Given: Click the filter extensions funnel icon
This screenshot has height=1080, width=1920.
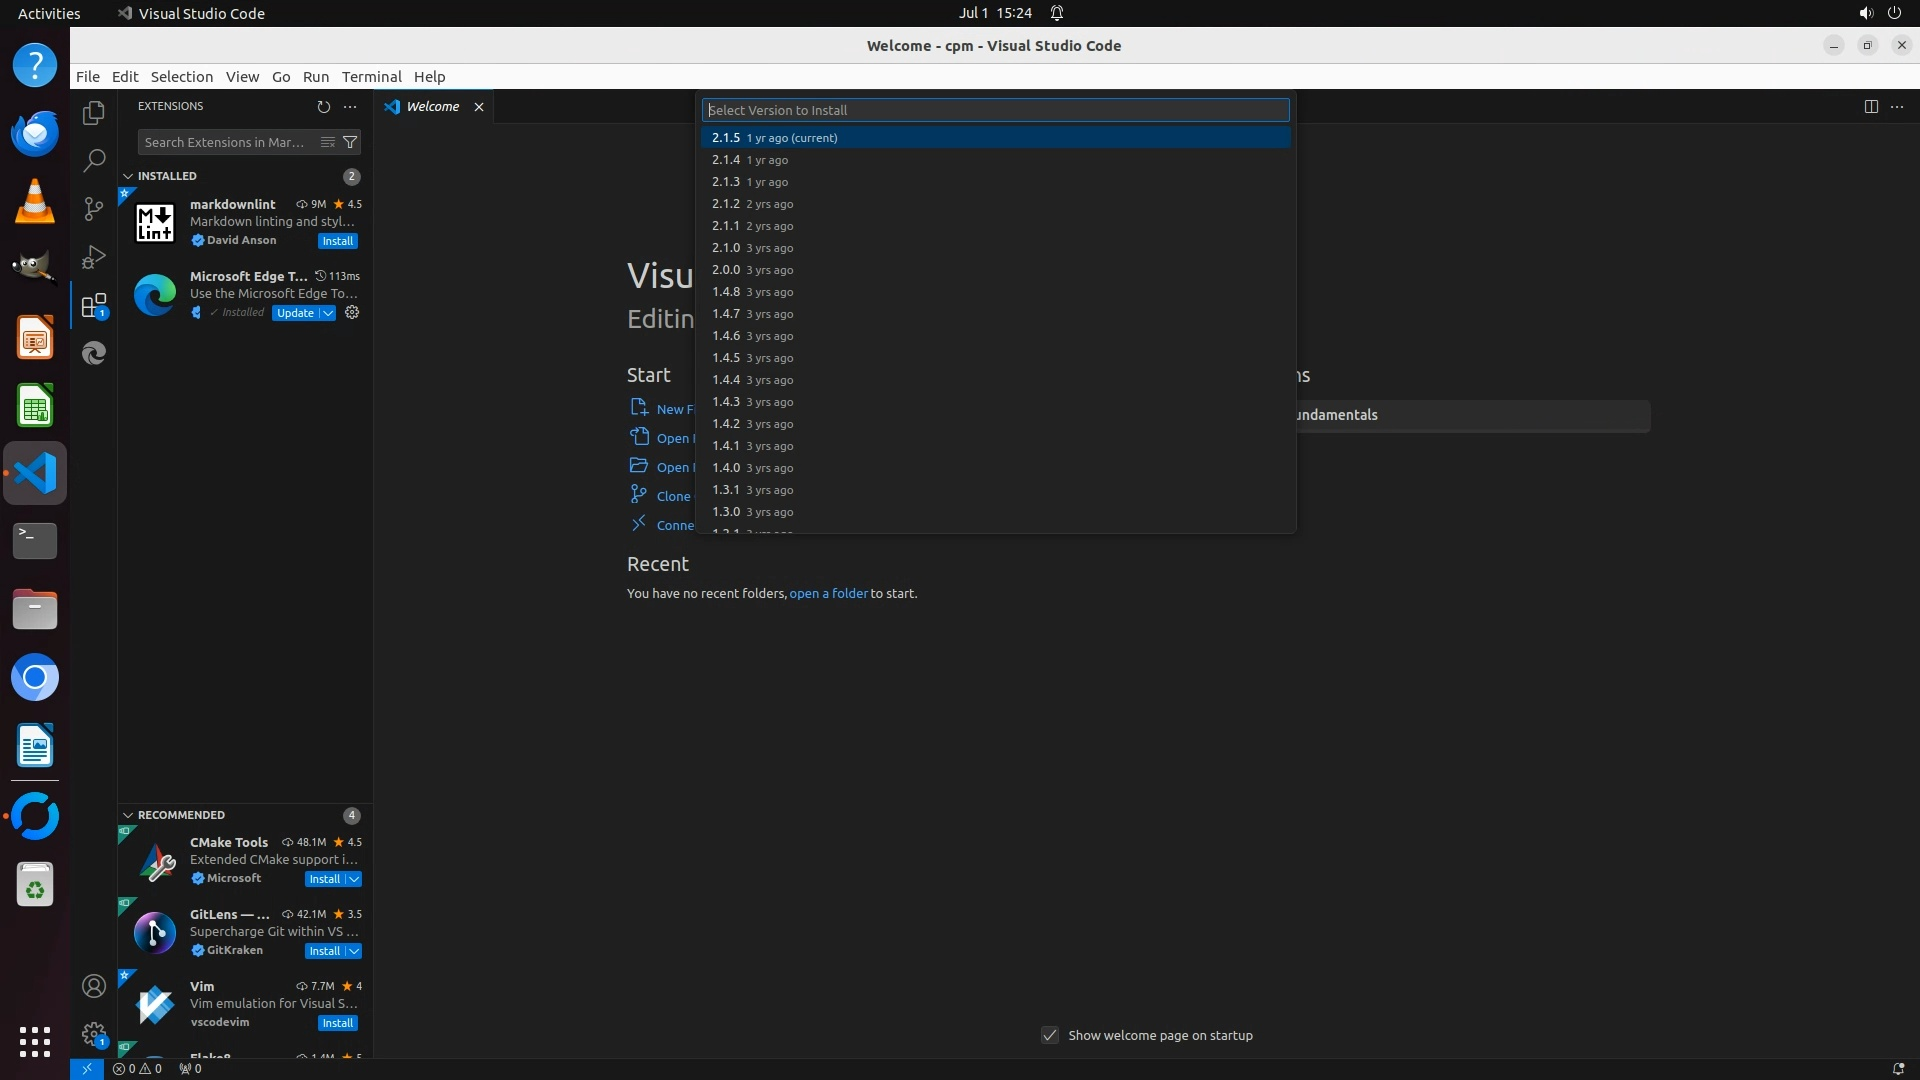Looking at the screenshot, I should 350,142.
